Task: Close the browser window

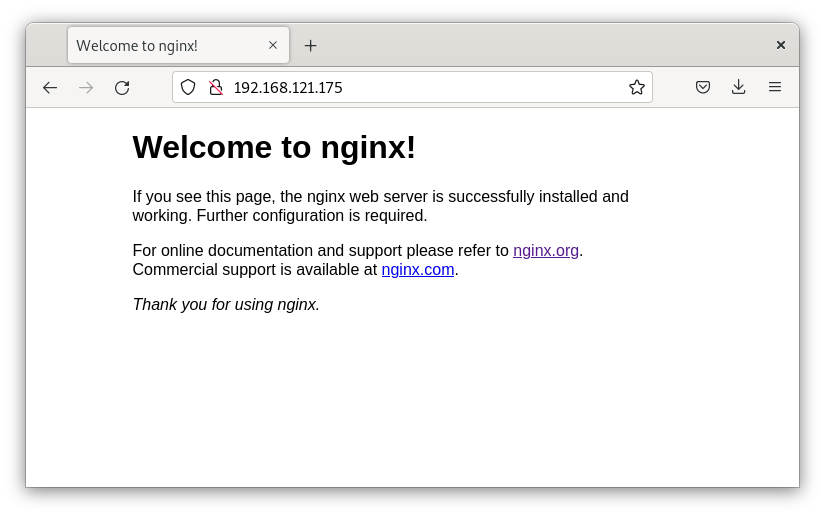Action: (x=781, y=45)
